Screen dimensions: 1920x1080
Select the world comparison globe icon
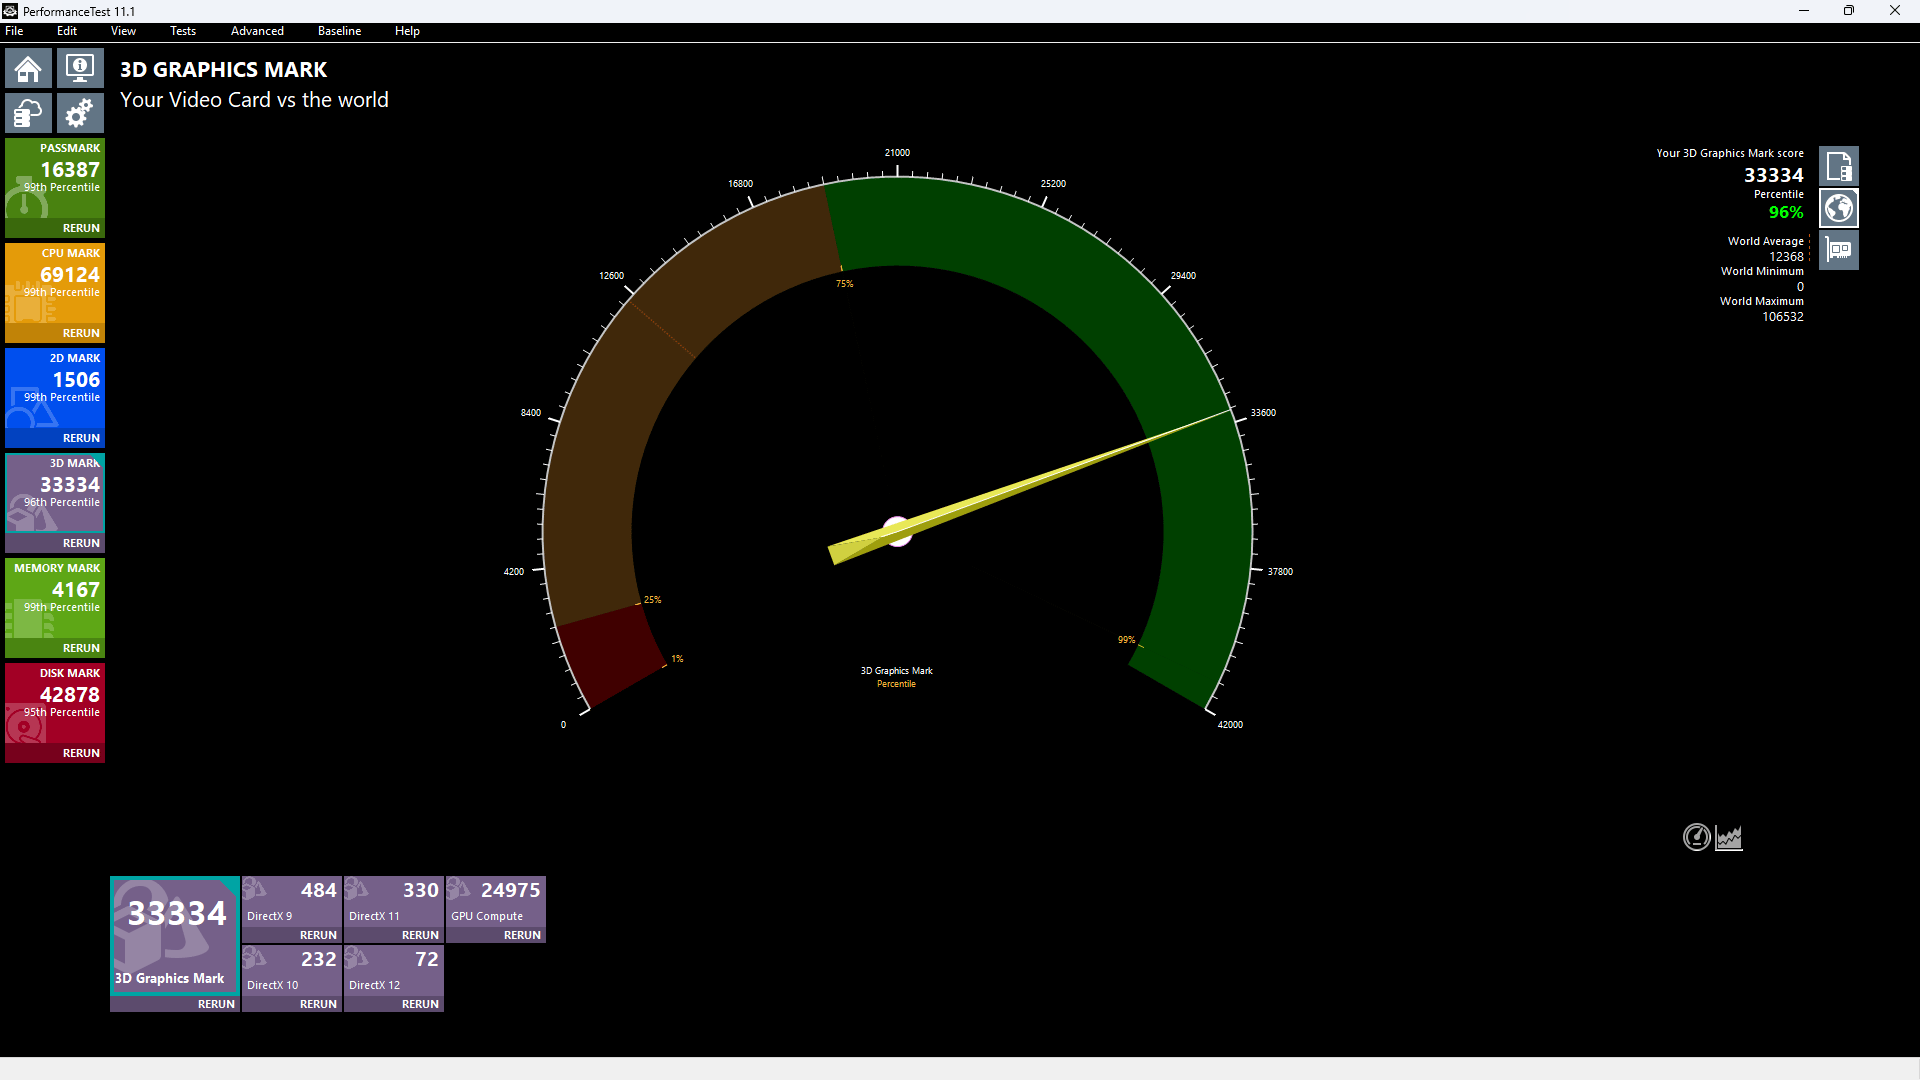click(x=1838, y=208)
